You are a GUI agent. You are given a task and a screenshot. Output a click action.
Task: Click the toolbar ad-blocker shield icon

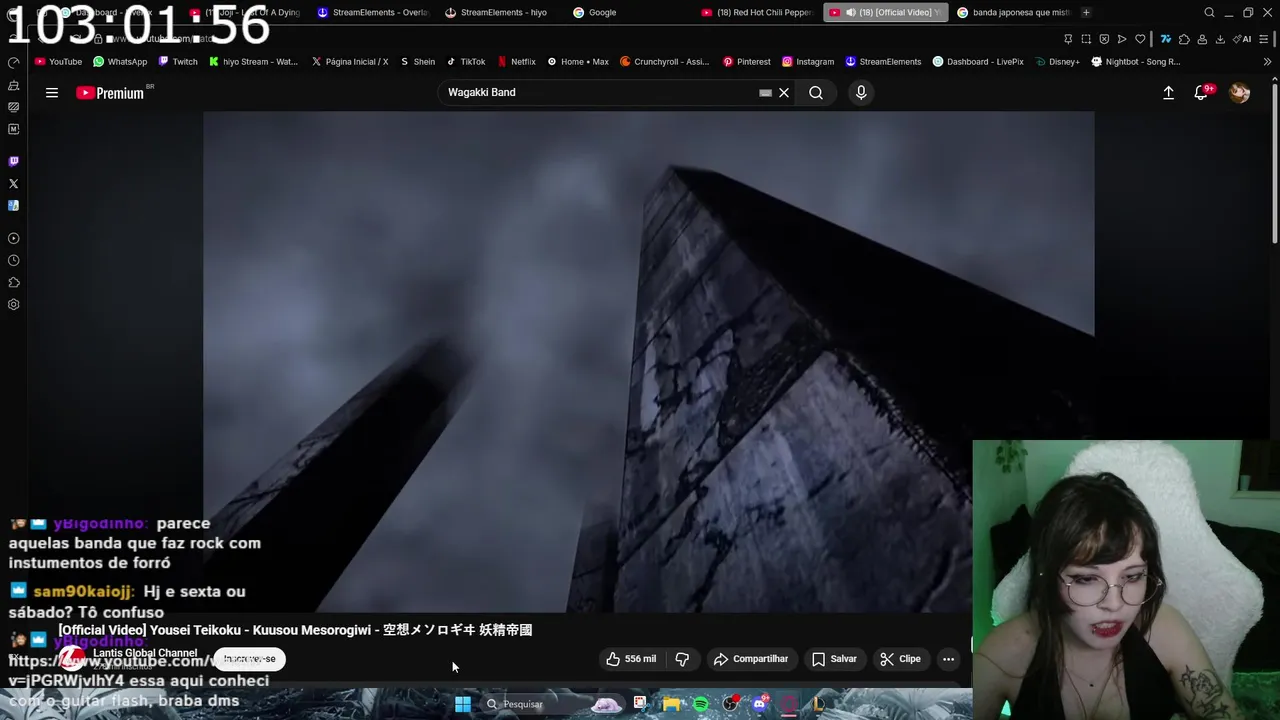[x=1104, y=39]
